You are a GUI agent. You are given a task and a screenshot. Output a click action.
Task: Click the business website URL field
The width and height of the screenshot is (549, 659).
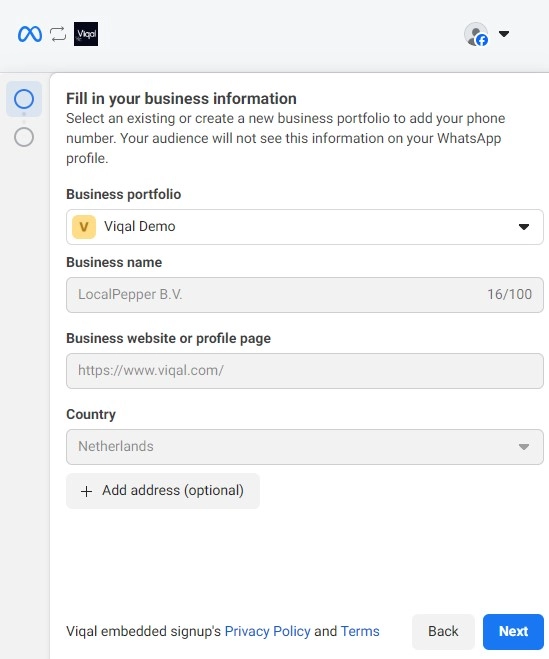(x=305, y=371)
